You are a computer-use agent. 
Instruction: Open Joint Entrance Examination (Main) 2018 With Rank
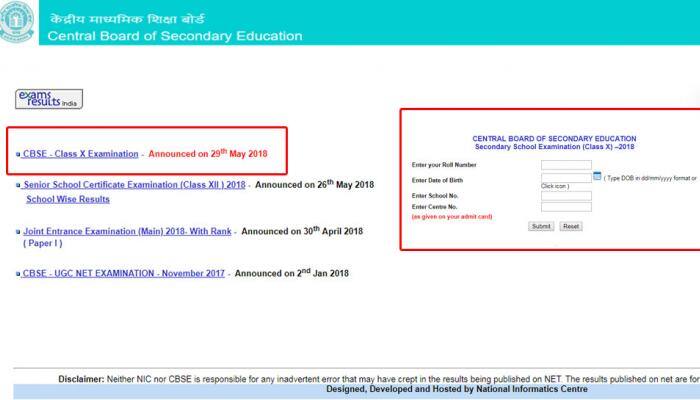pyautogui.click(x=127, y=231)
